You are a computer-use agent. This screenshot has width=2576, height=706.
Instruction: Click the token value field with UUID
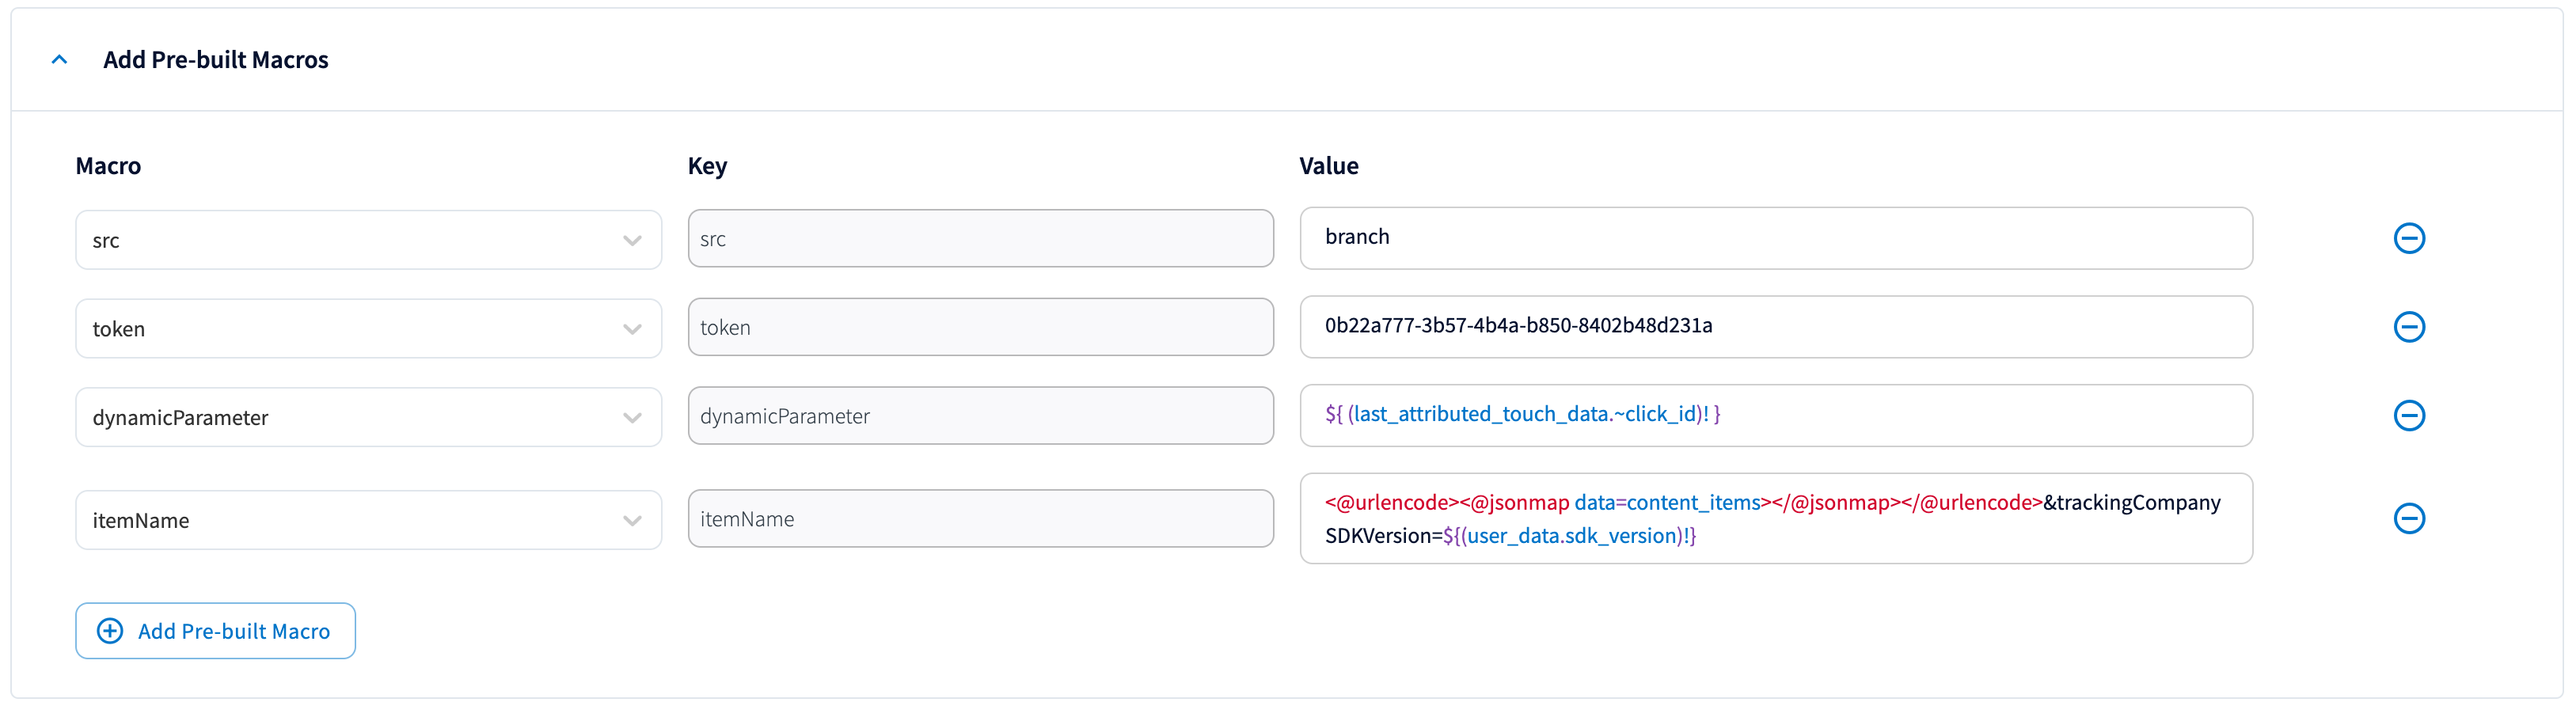1776,327
